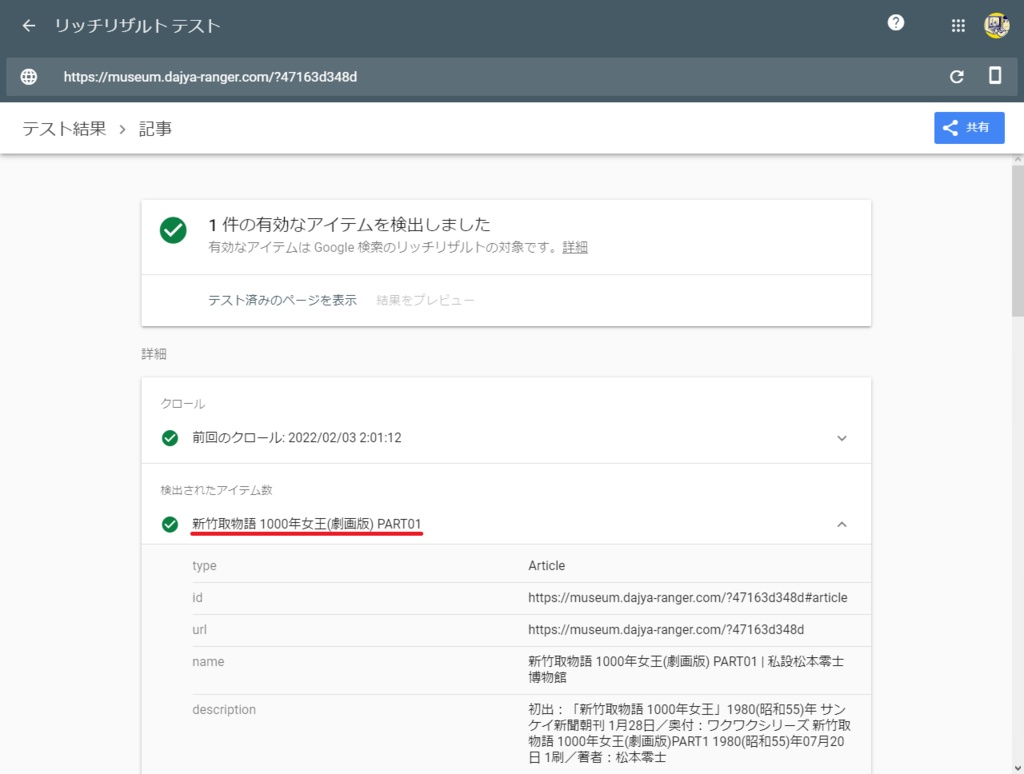Image resolution: width=1024 pixels, height=774 pixels.
Task: Click the green success checkmark at the top
Action: 173,231
